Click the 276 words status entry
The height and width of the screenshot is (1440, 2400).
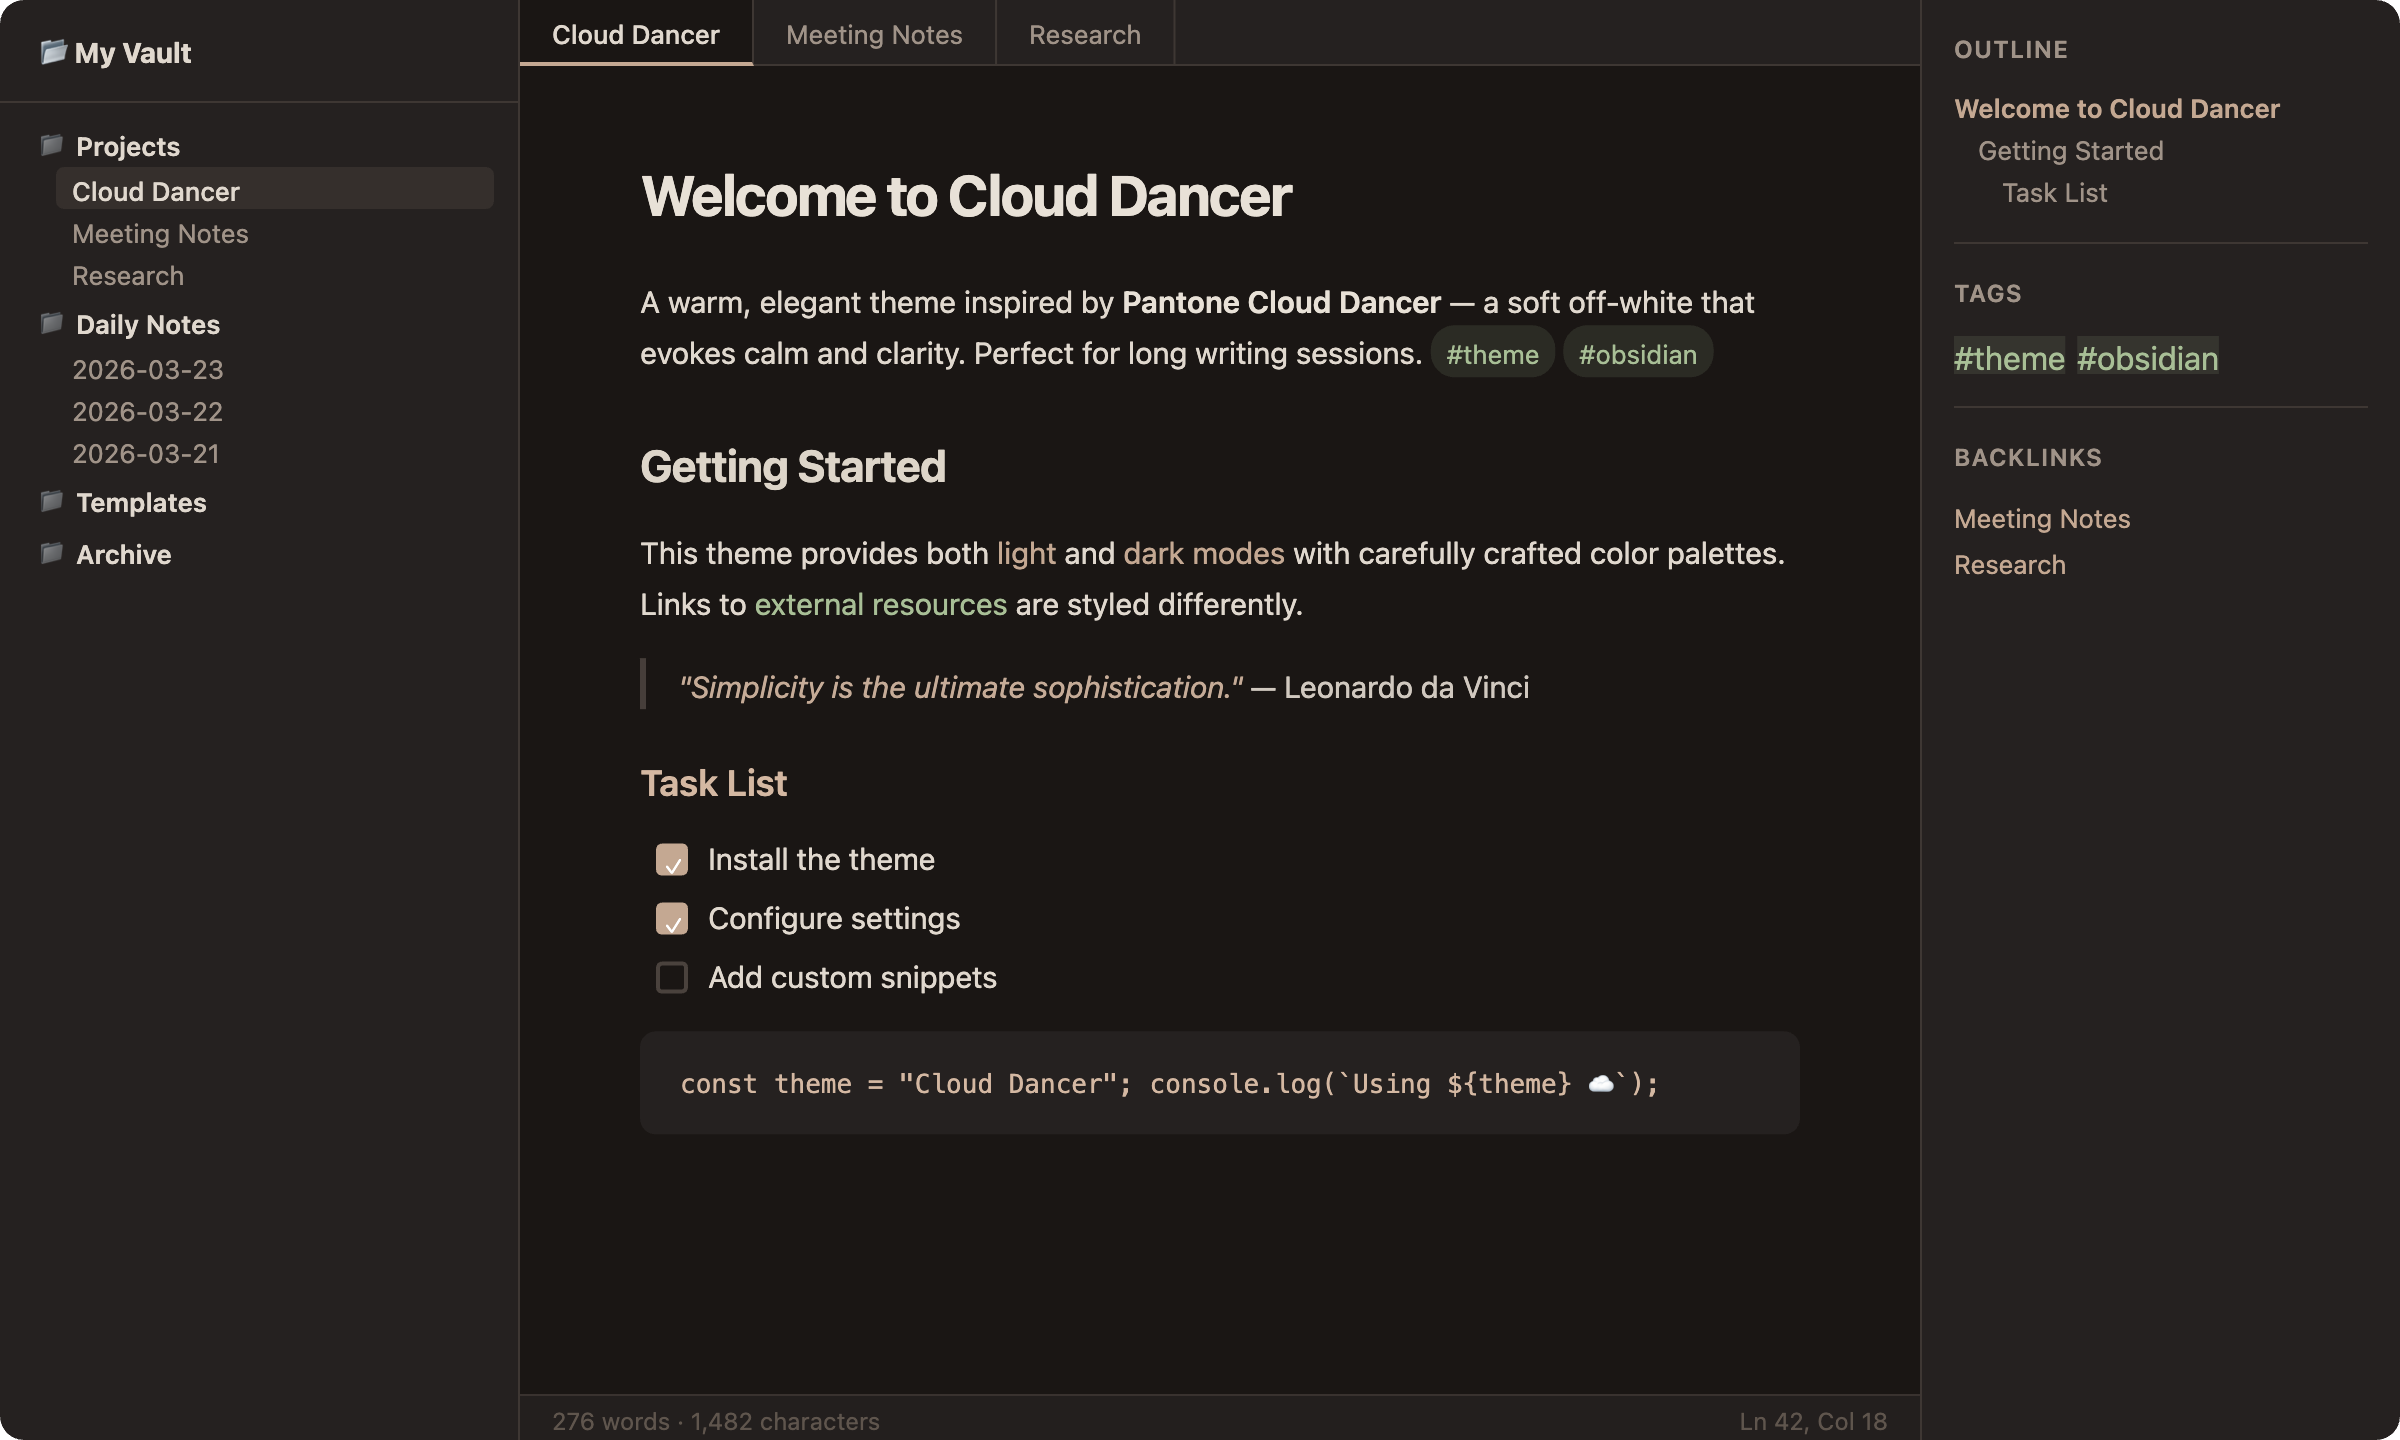click(716, 1421)
